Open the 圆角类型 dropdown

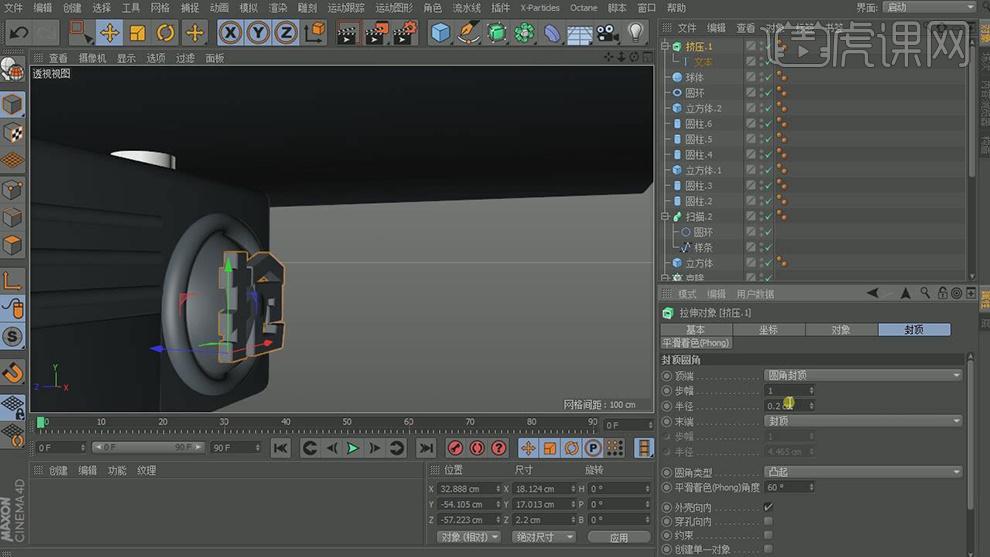coord(863,472)
